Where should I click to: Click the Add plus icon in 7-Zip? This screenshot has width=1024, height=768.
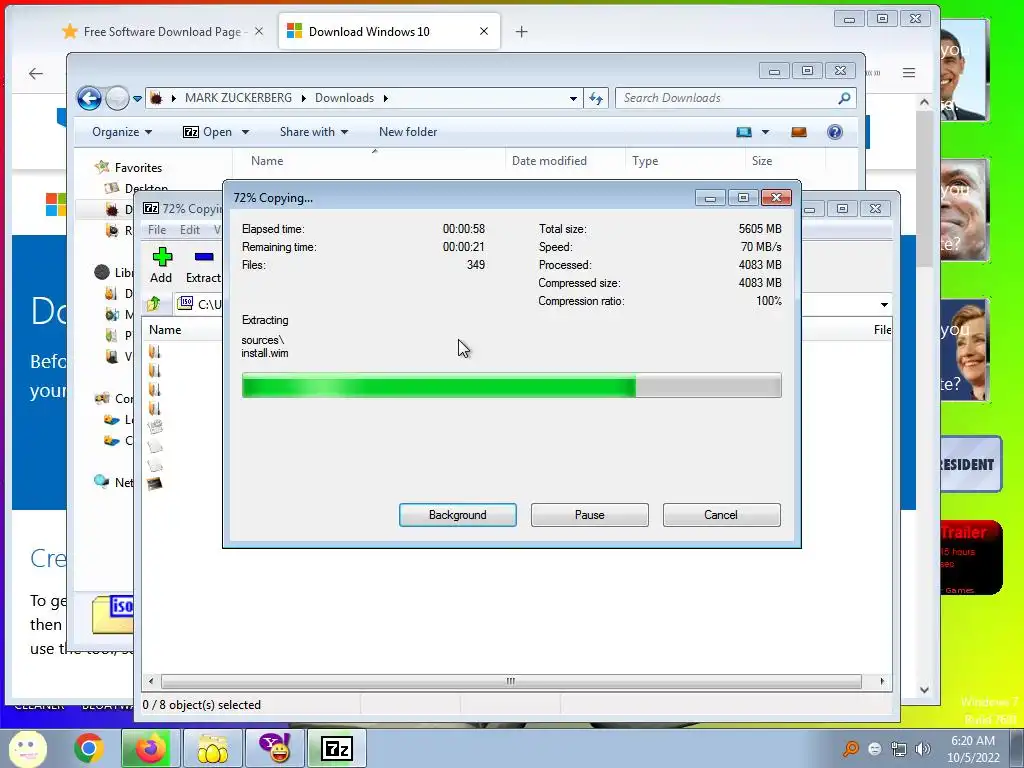click(x=162, y=257)
